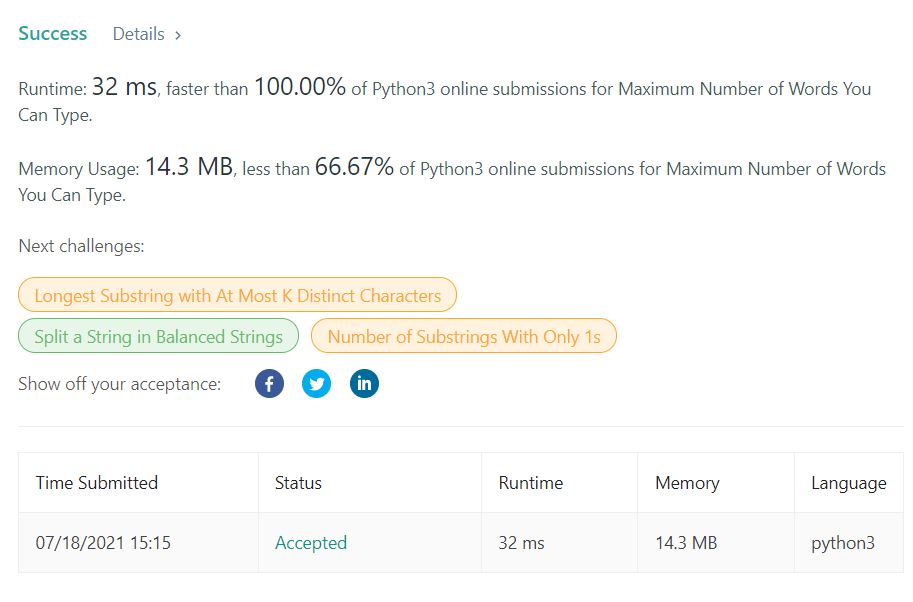913x602 pixels.
Task: Share acceptance on Facebook
Action: tap(269, 384)
